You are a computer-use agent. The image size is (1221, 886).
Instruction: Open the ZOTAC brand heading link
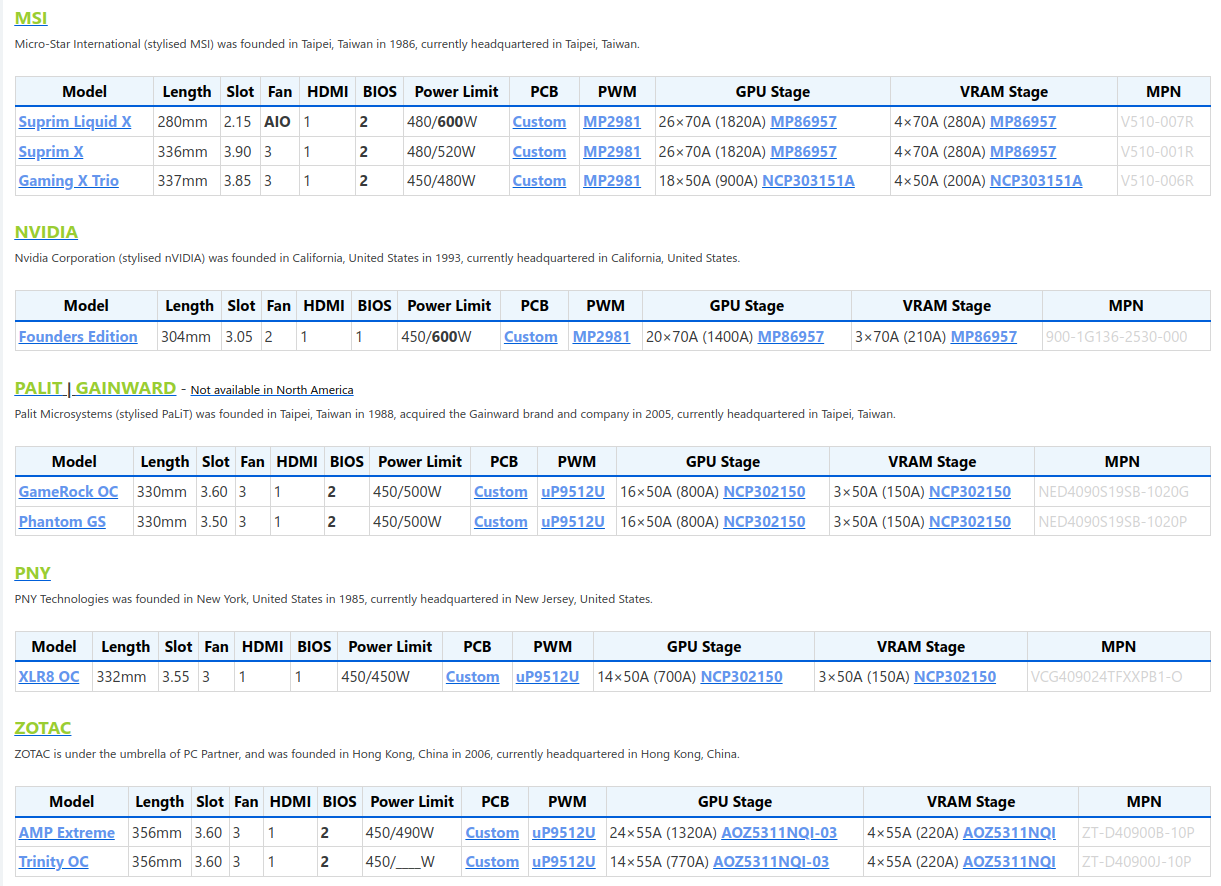pos(43,728)
